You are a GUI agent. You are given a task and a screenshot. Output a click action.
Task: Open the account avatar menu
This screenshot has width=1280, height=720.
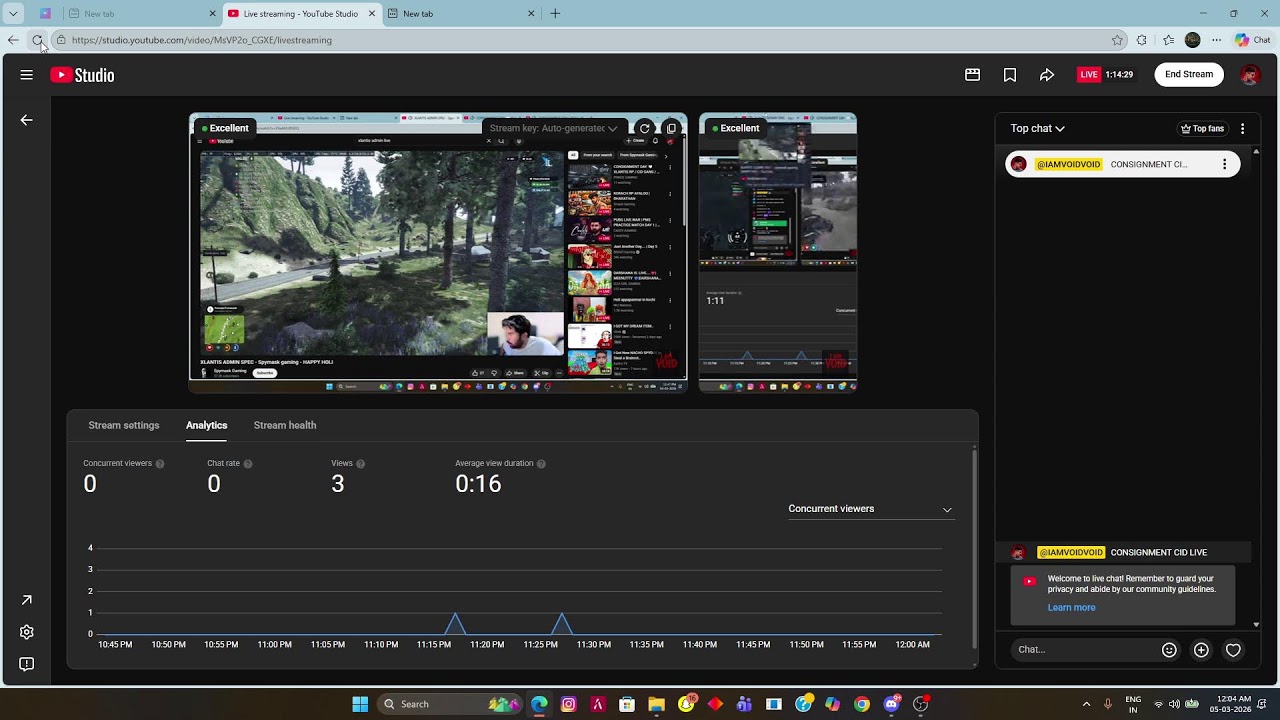(1249, 75)
